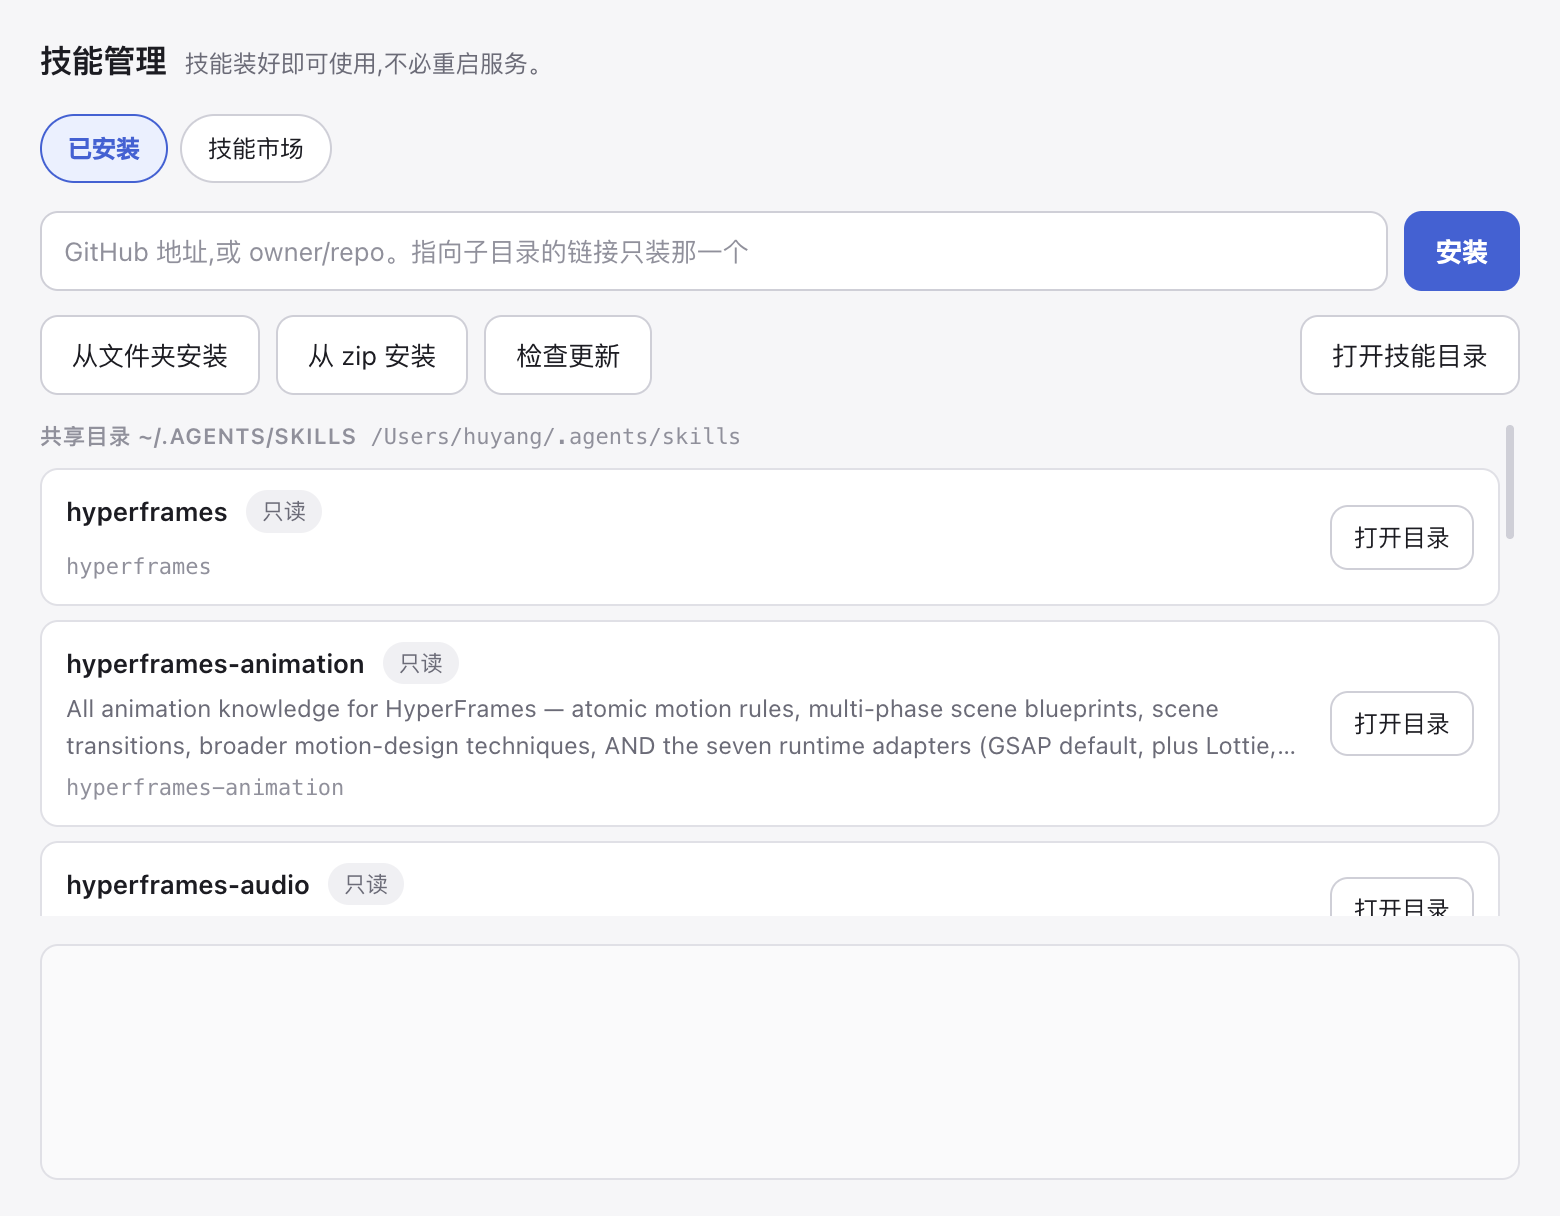Image resolution: width=1560 pixels, height=1216 pixels.
Task: Click the /Users/huyang/.agents/skills path text
Action: [x=556, y=437]
